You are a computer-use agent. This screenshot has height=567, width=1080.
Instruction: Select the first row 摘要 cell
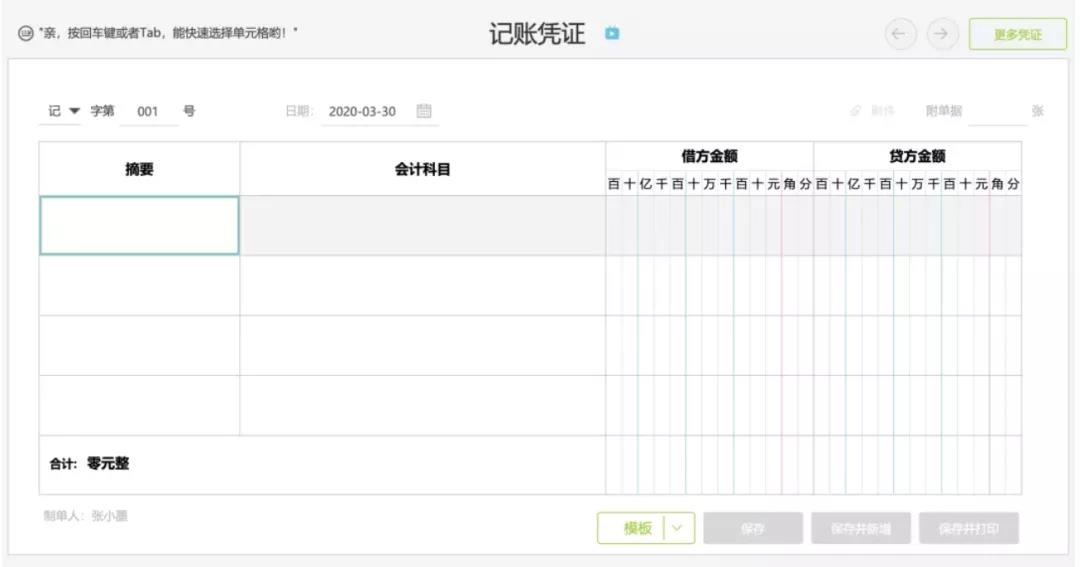click(x=139, y=225)
